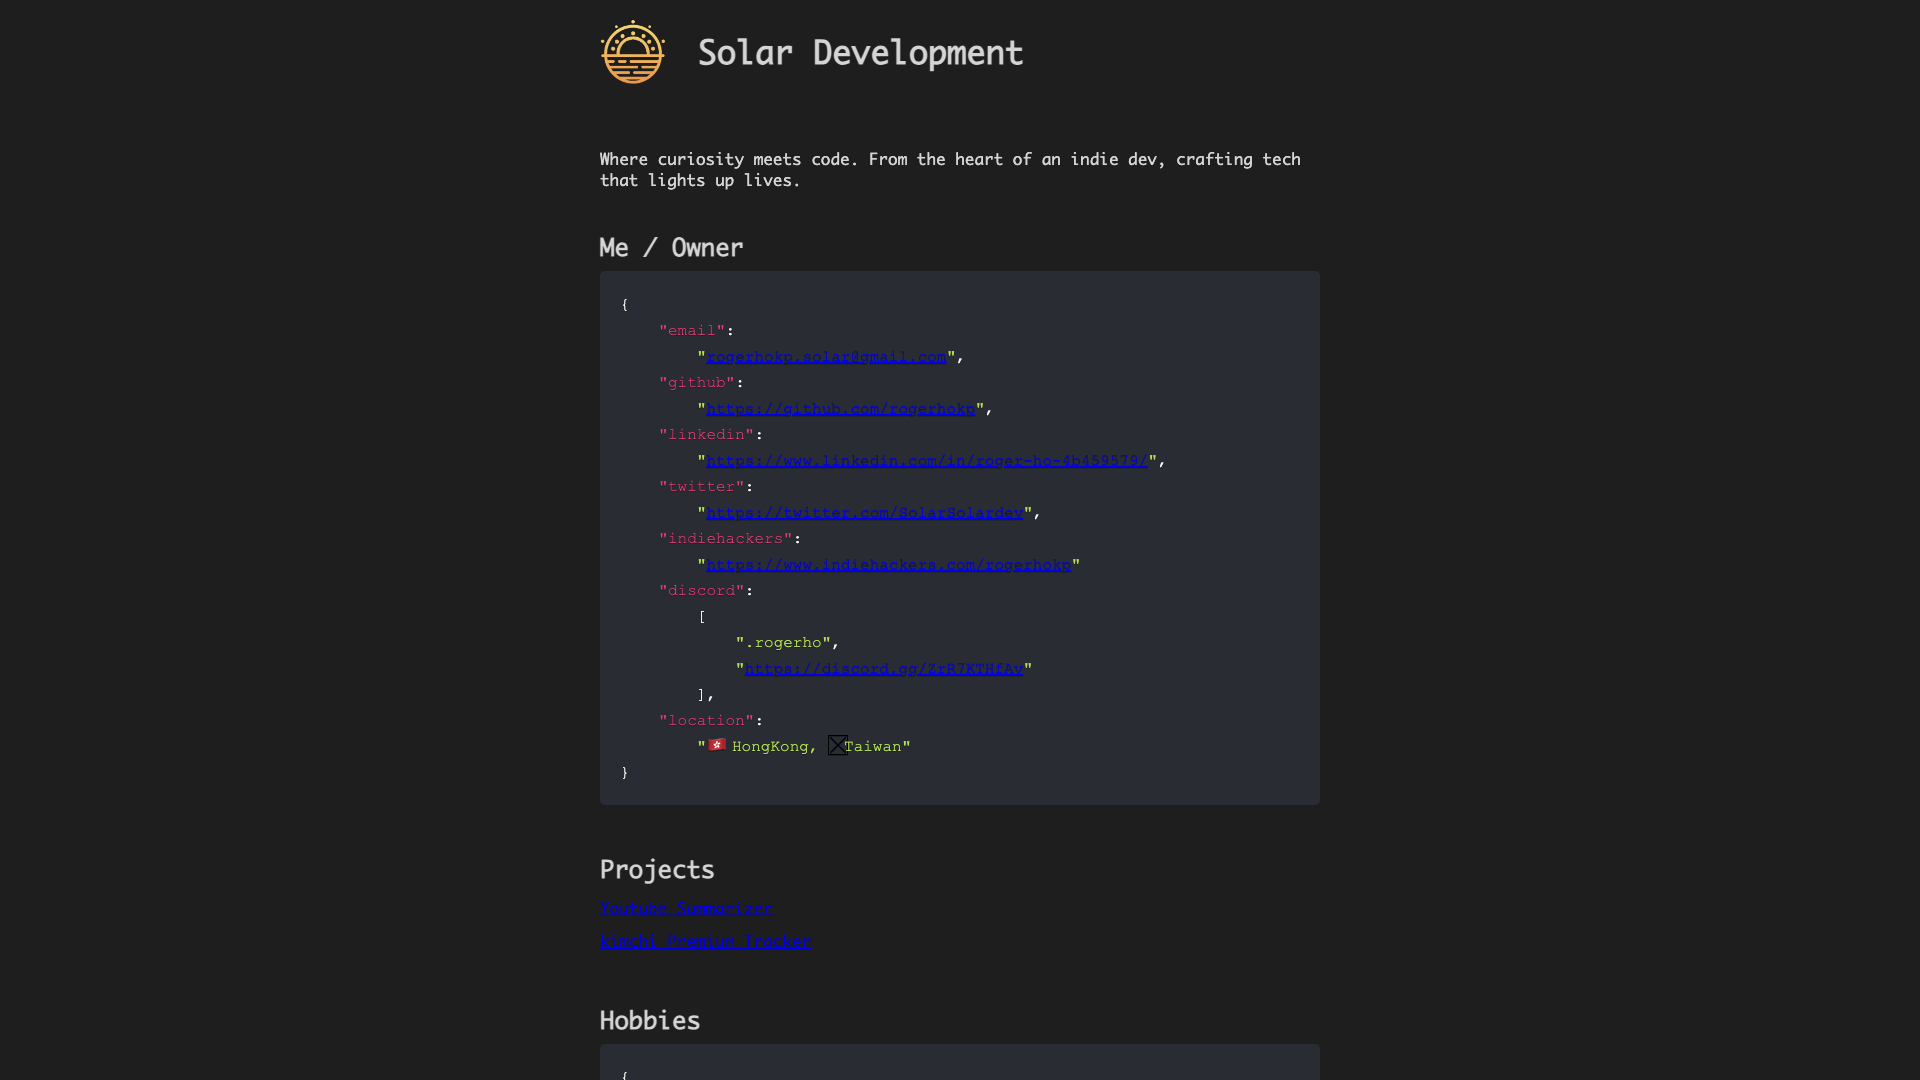Open the rogerhoko.solar Gmail email link

pos(826,357)
